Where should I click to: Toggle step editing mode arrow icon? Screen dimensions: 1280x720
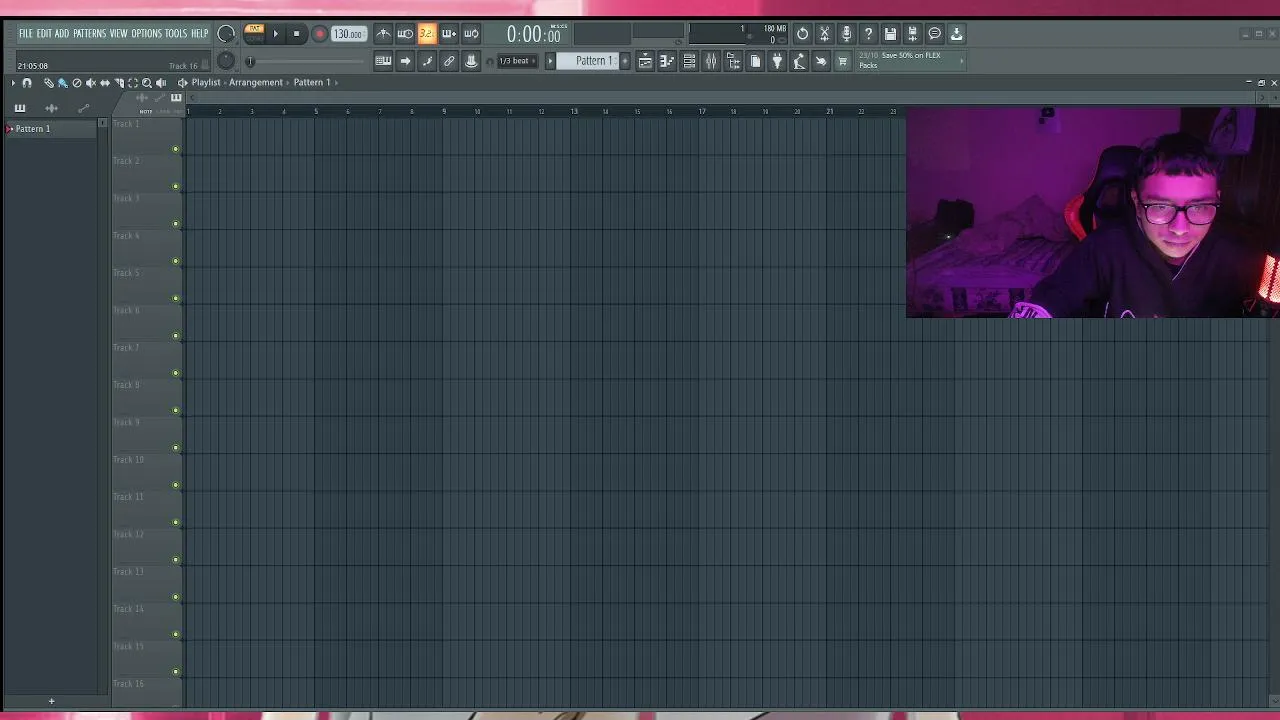tap(405, 61)
